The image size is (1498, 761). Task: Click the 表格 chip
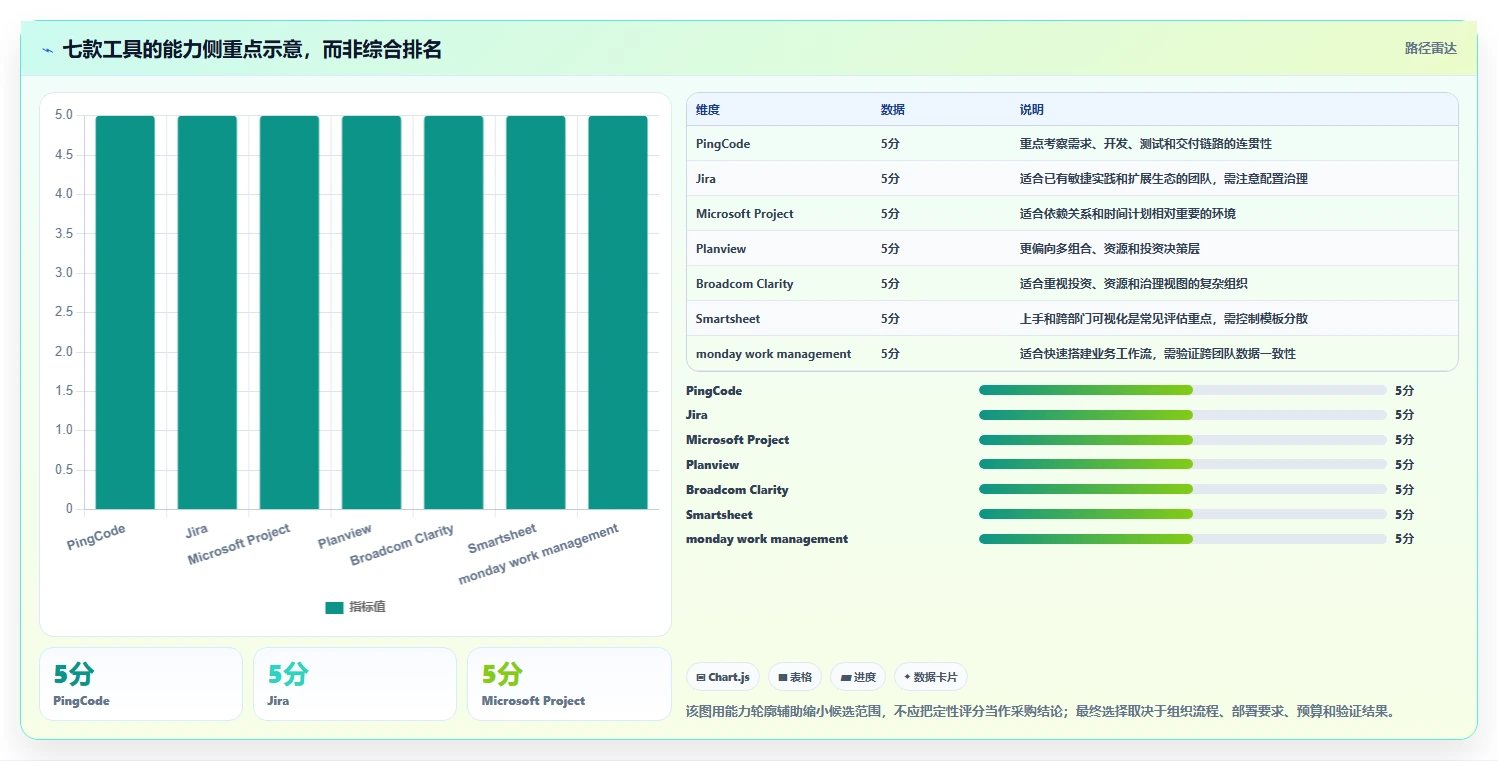(x=795, y=677)
